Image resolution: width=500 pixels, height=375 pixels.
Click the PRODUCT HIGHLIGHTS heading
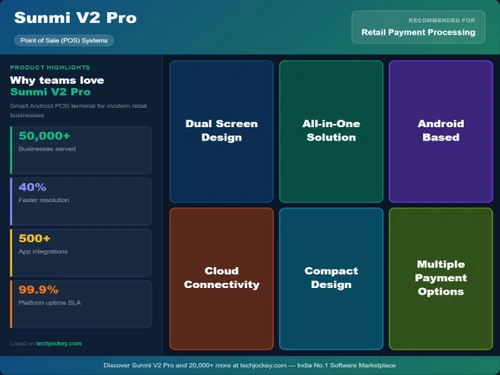click(50, 68)
